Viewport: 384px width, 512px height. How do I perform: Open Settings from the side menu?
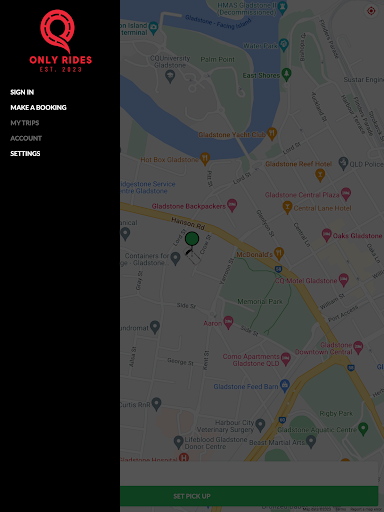[25, 153]
